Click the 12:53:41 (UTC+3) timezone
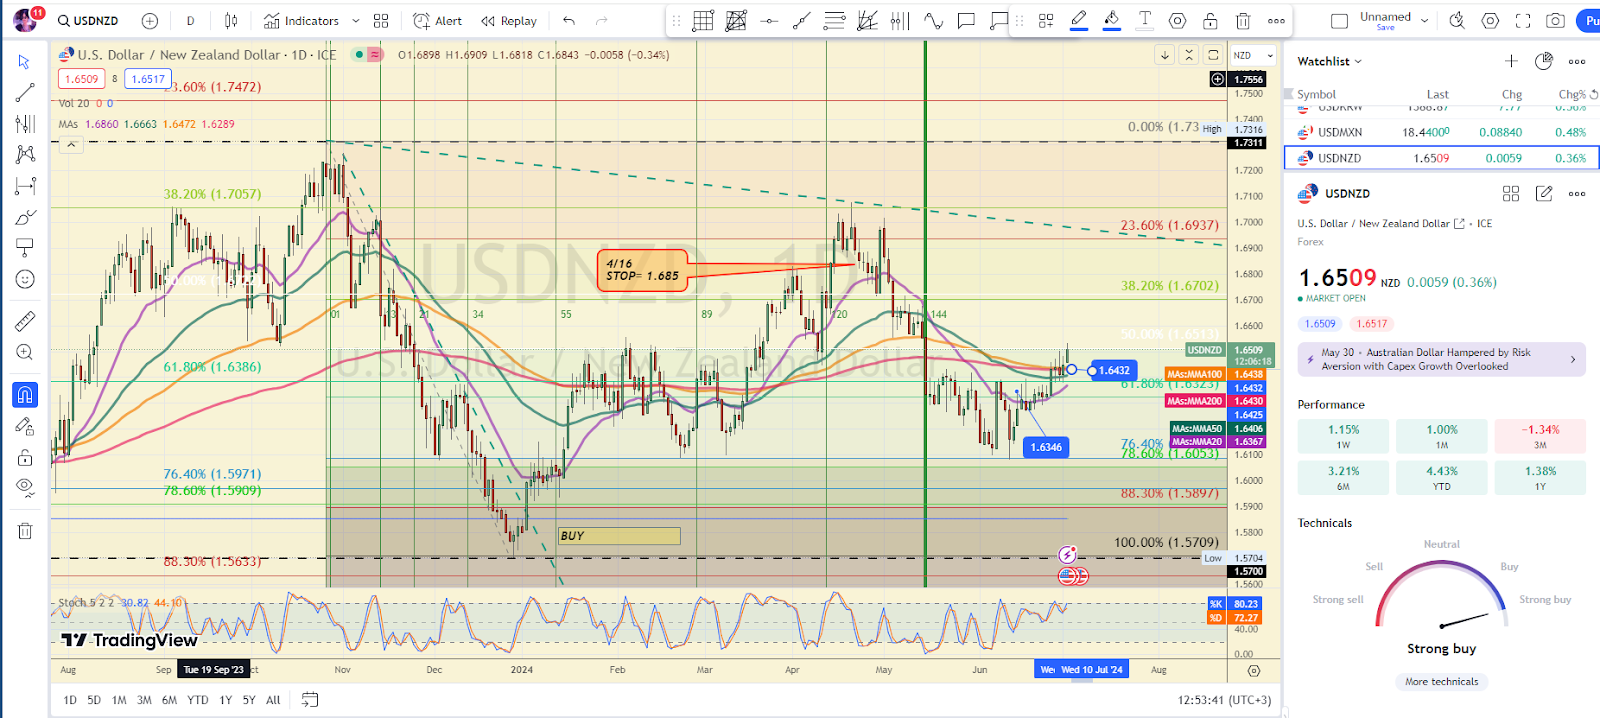The height and width of the screenshot is (718, 1600). point(1224,700)
